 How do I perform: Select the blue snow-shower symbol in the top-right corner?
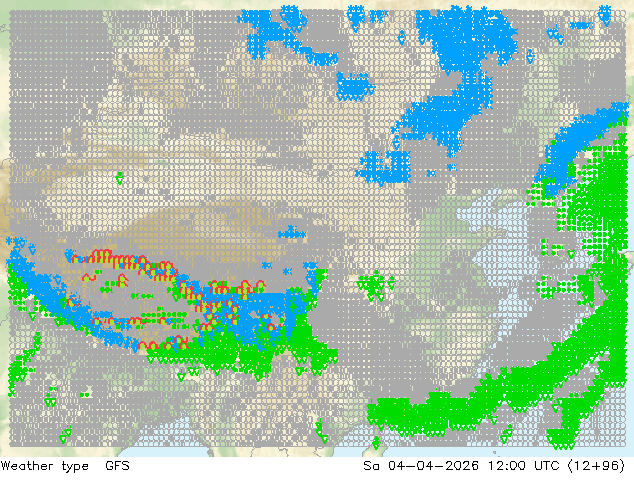(x=604, y=15)
